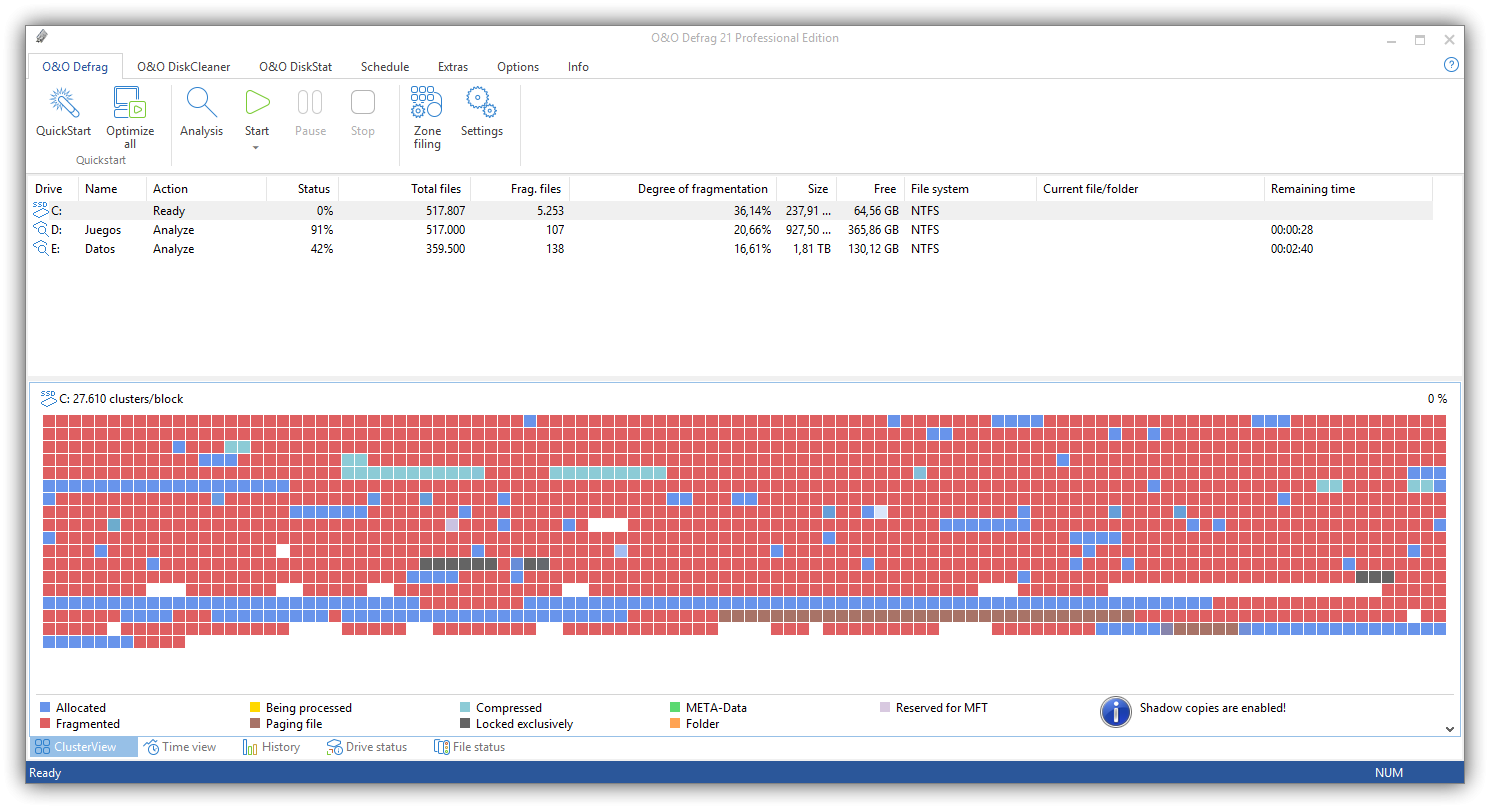1490x809 pixels.
Task: Click the Paging file brown swatch
Action: [255, 724]
